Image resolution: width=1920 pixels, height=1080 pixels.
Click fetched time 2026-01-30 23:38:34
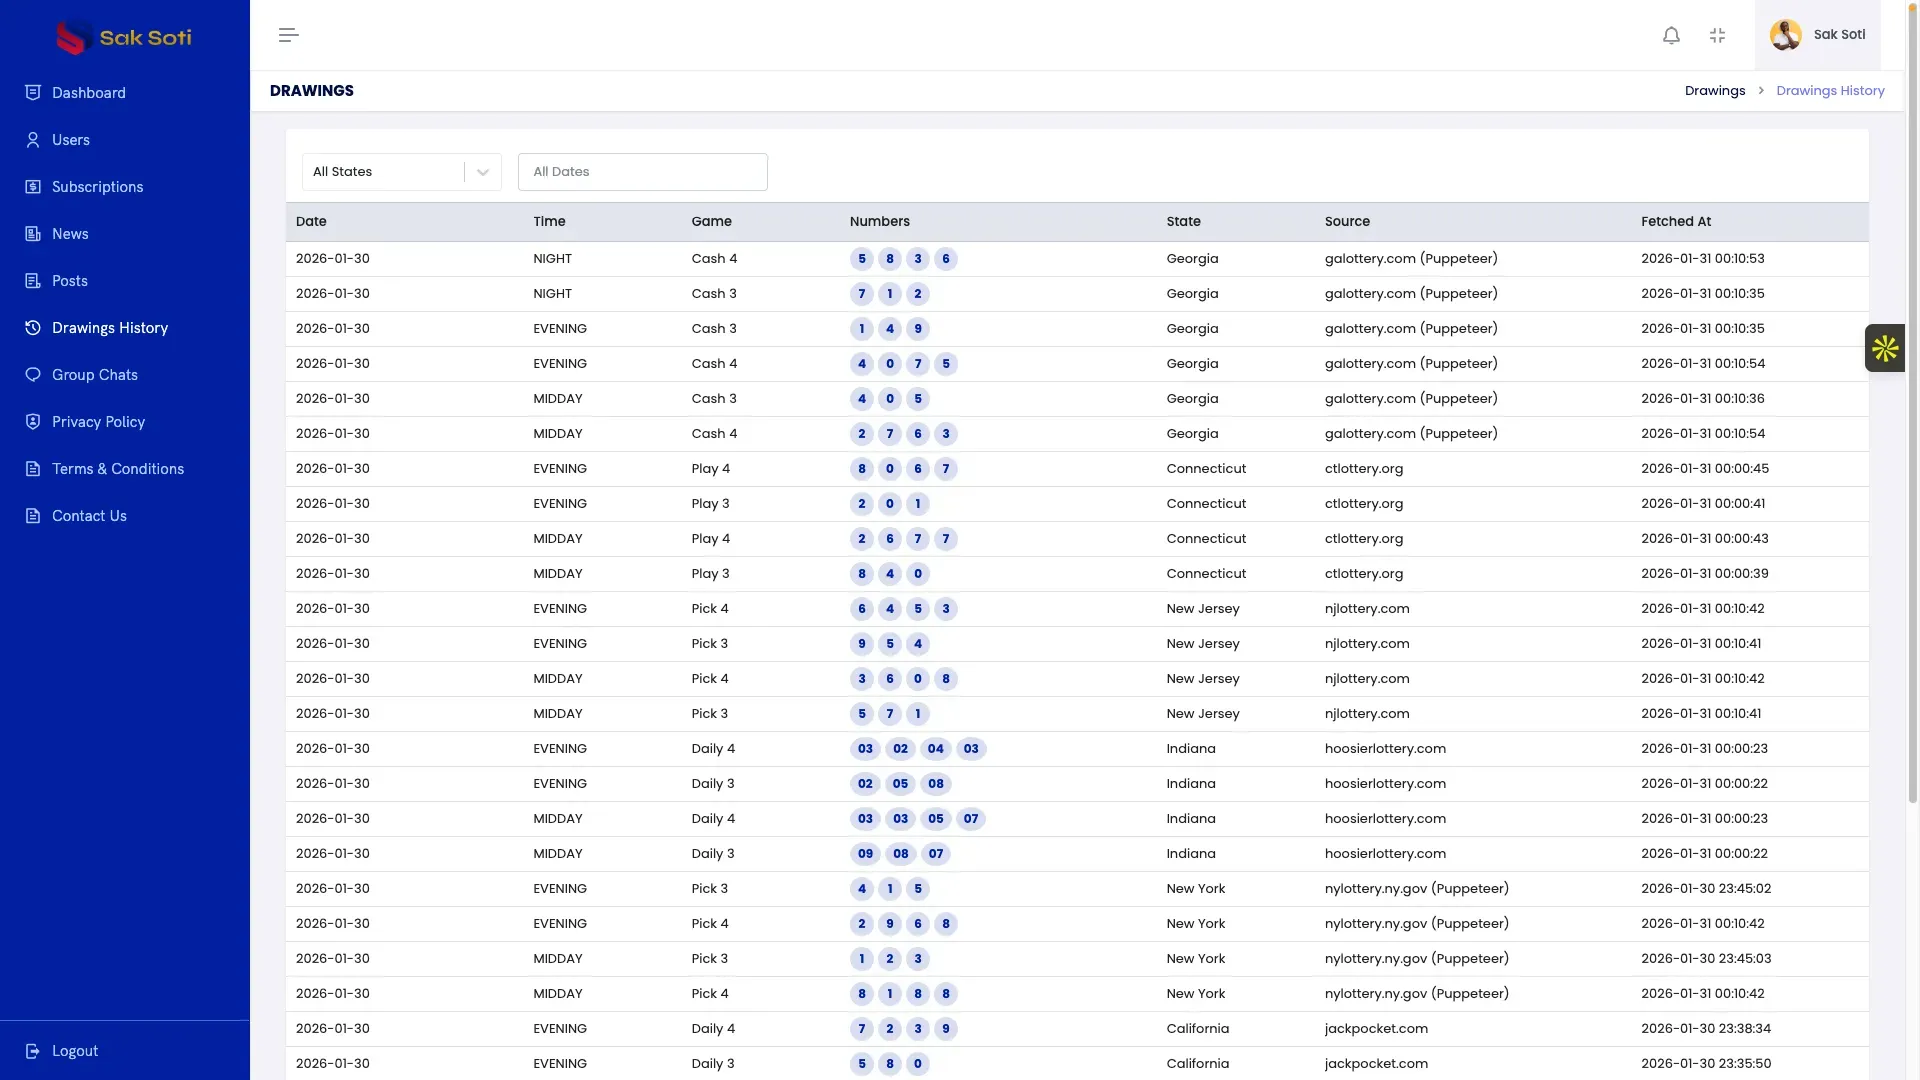[1706, 1029]
